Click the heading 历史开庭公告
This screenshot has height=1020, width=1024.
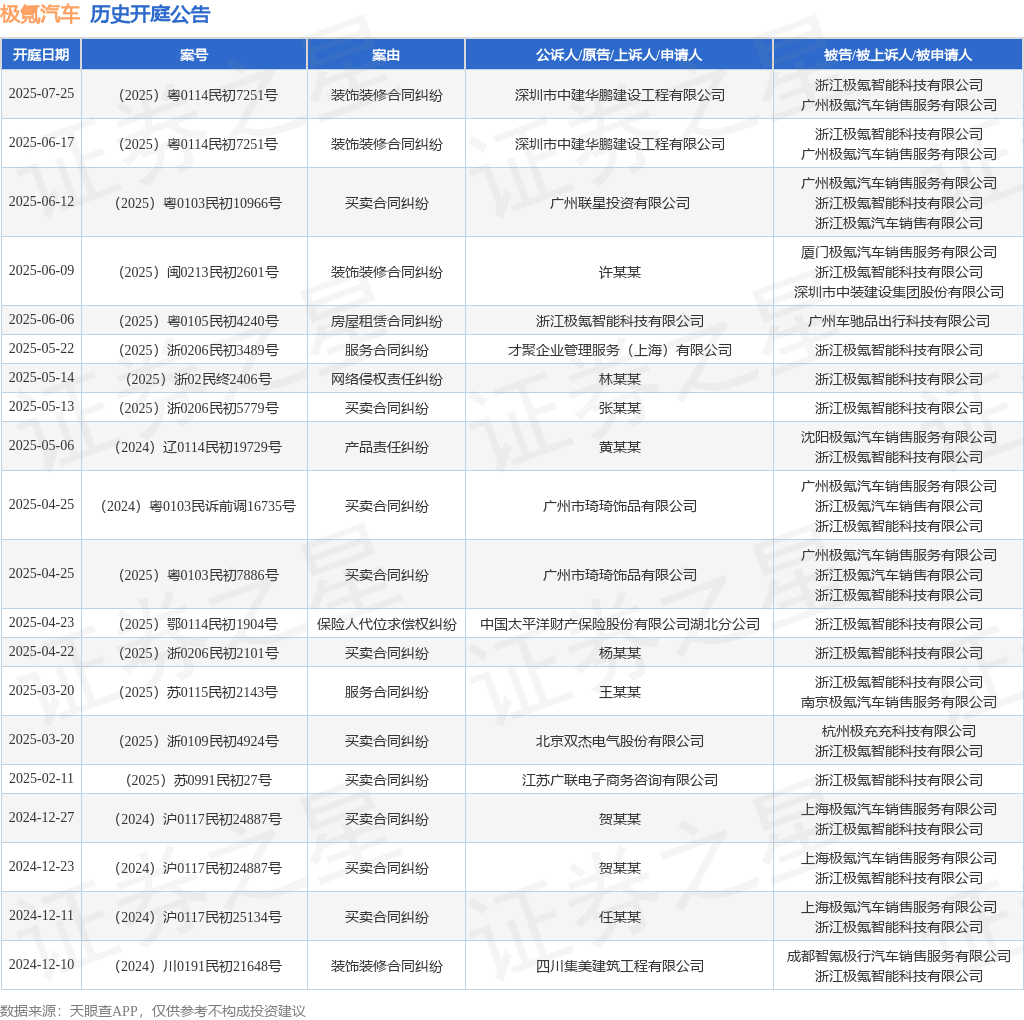point(150,14)
